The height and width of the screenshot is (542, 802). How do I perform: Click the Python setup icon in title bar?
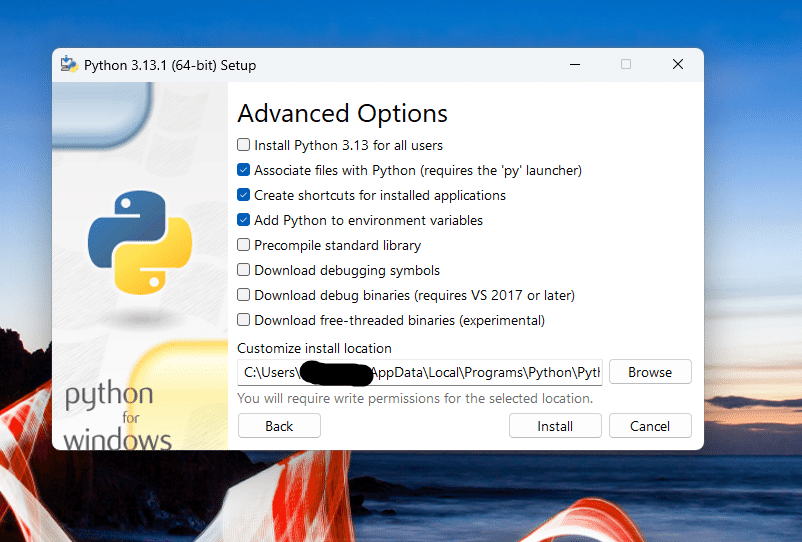click(x=69, y=65)
